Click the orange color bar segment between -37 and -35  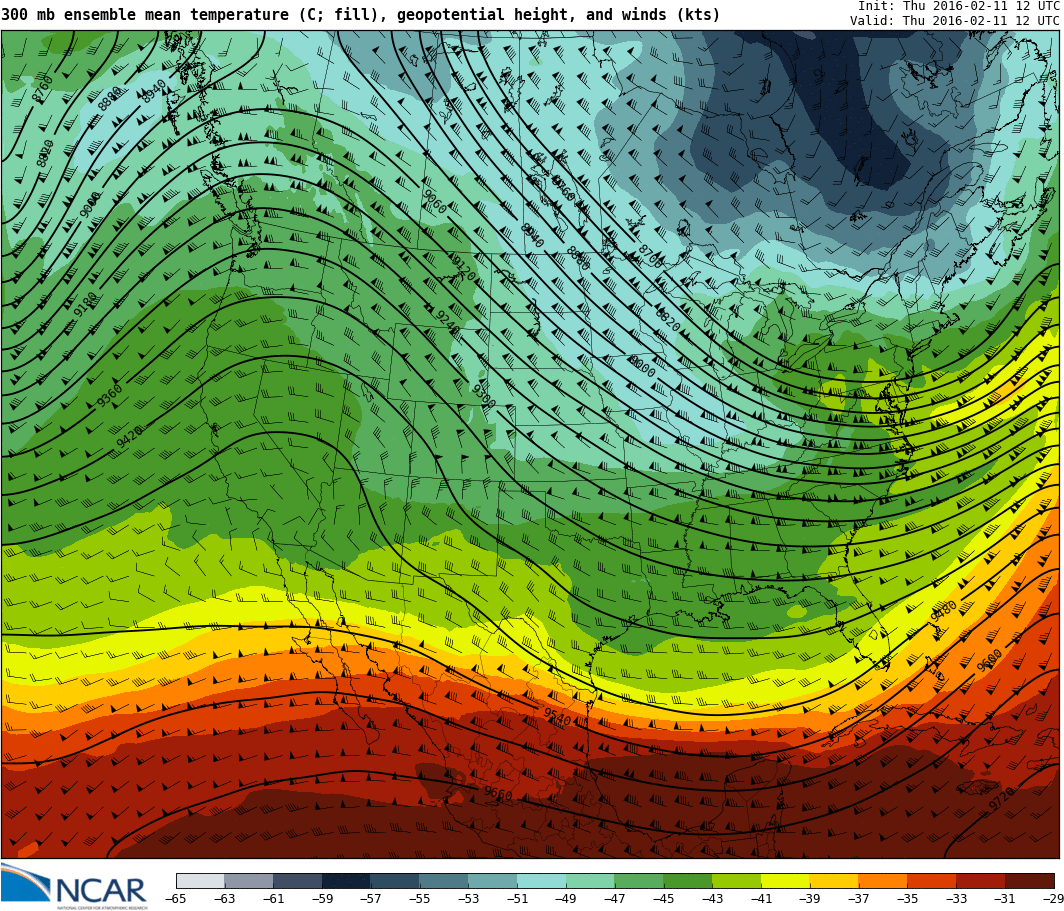point(884,880)
